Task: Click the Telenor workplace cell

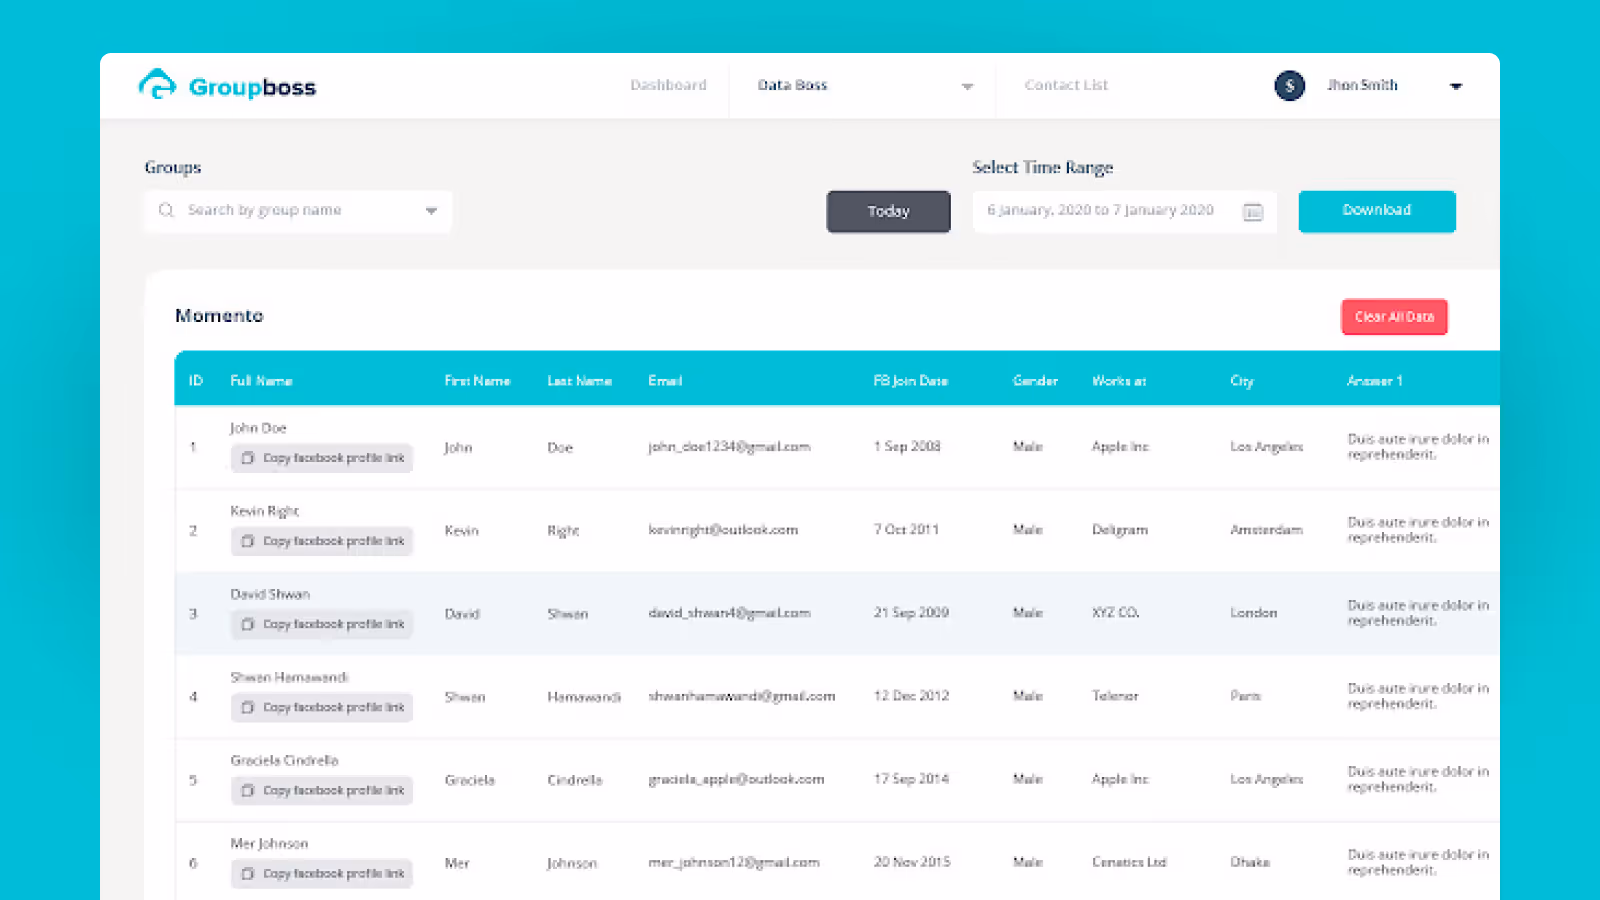Action: [1115, 696]
